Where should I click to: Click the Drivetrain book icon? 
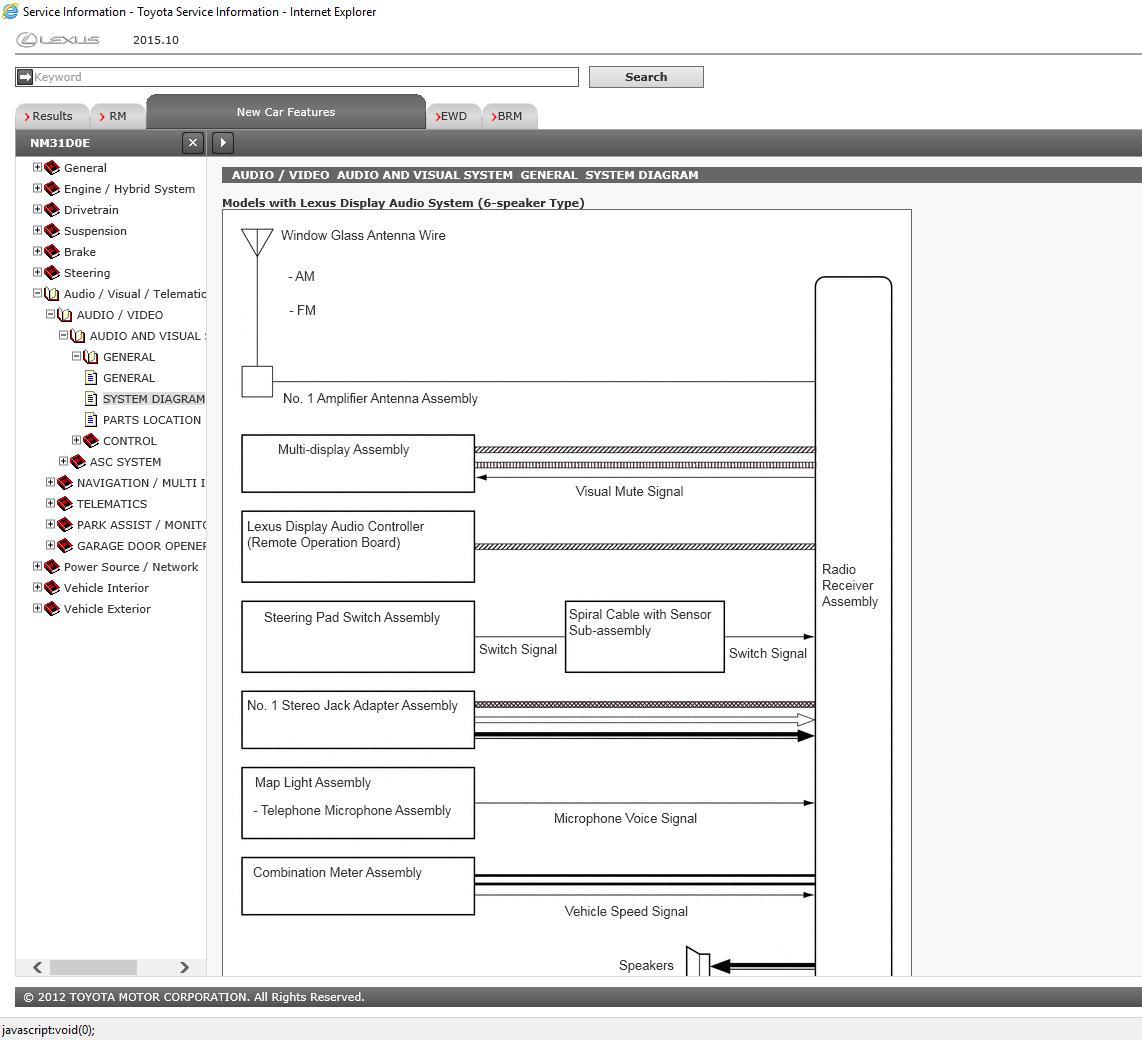[52, 210]
